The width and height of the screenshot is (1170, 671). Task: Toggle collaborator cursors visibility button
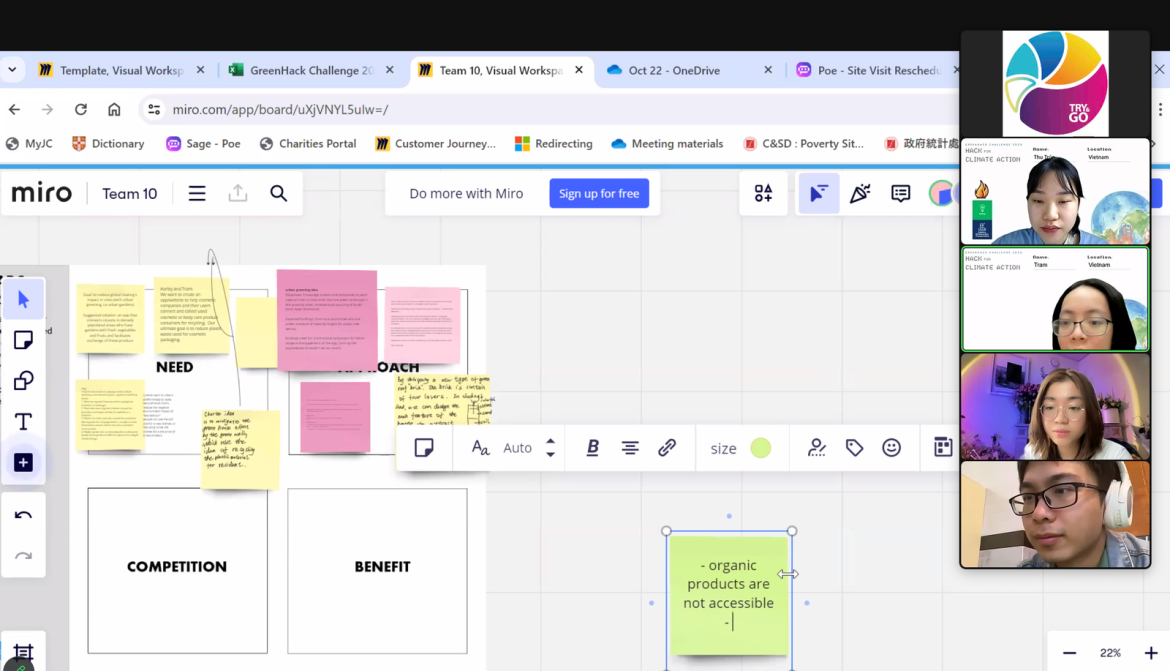pyautogui.click(x=818, y=194)
